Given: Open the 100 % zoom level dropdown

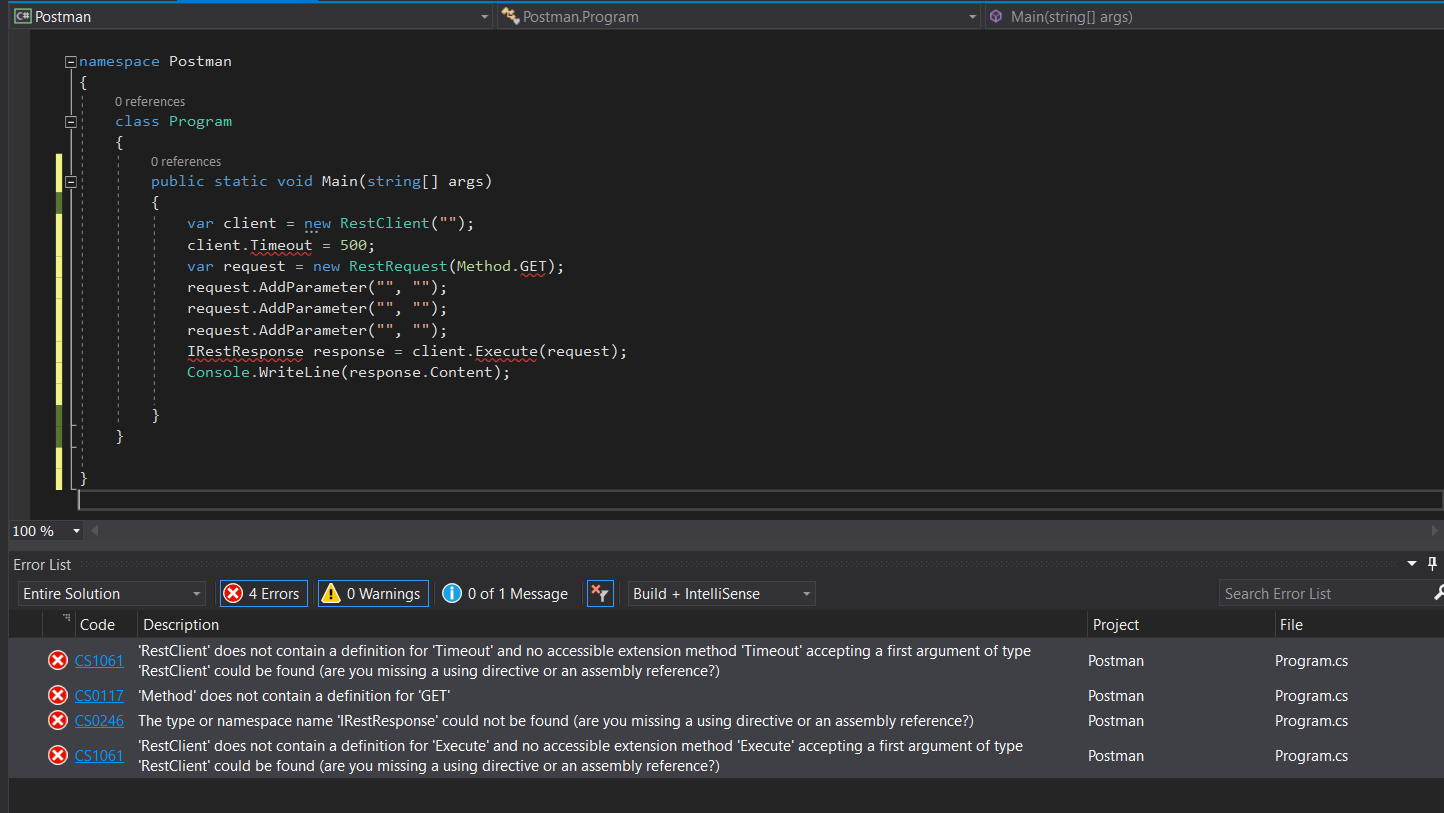Looking at the screenshot, I should point(75,531).
